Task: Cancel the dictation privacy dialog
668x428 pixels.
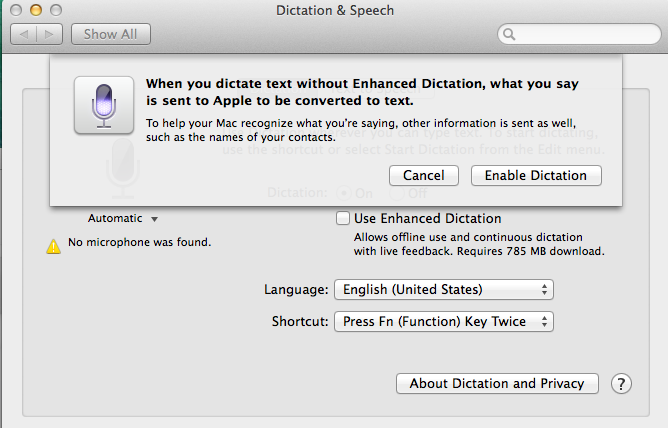Action: click(x=423, y=175)
